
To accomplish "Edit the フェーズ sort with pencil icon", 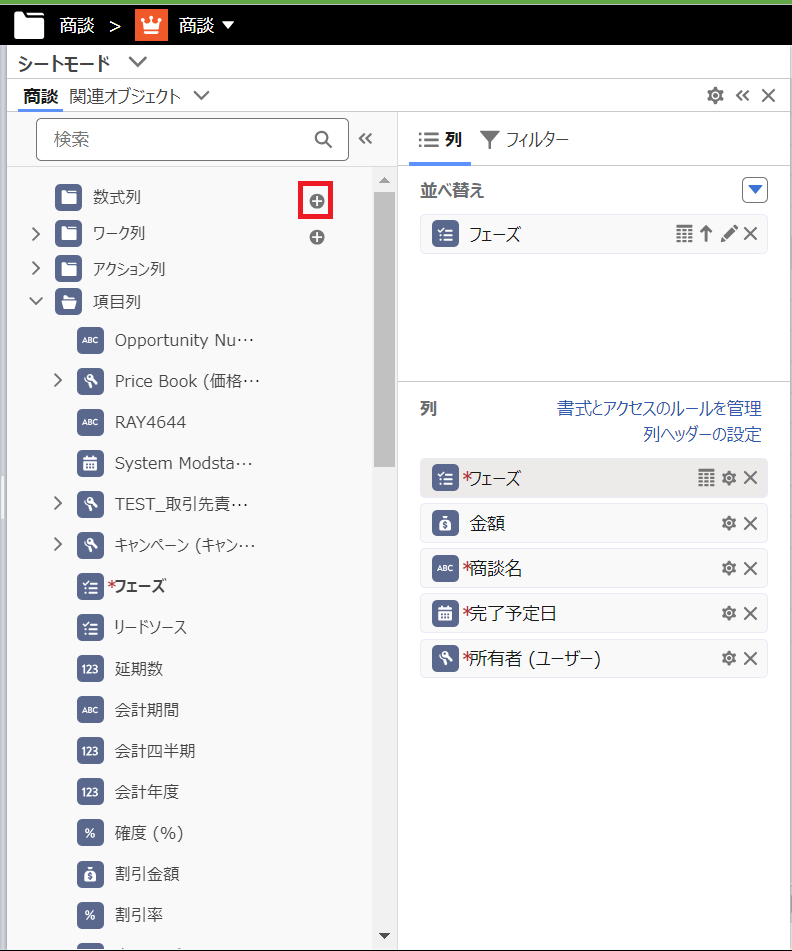I will pos(729,234).
